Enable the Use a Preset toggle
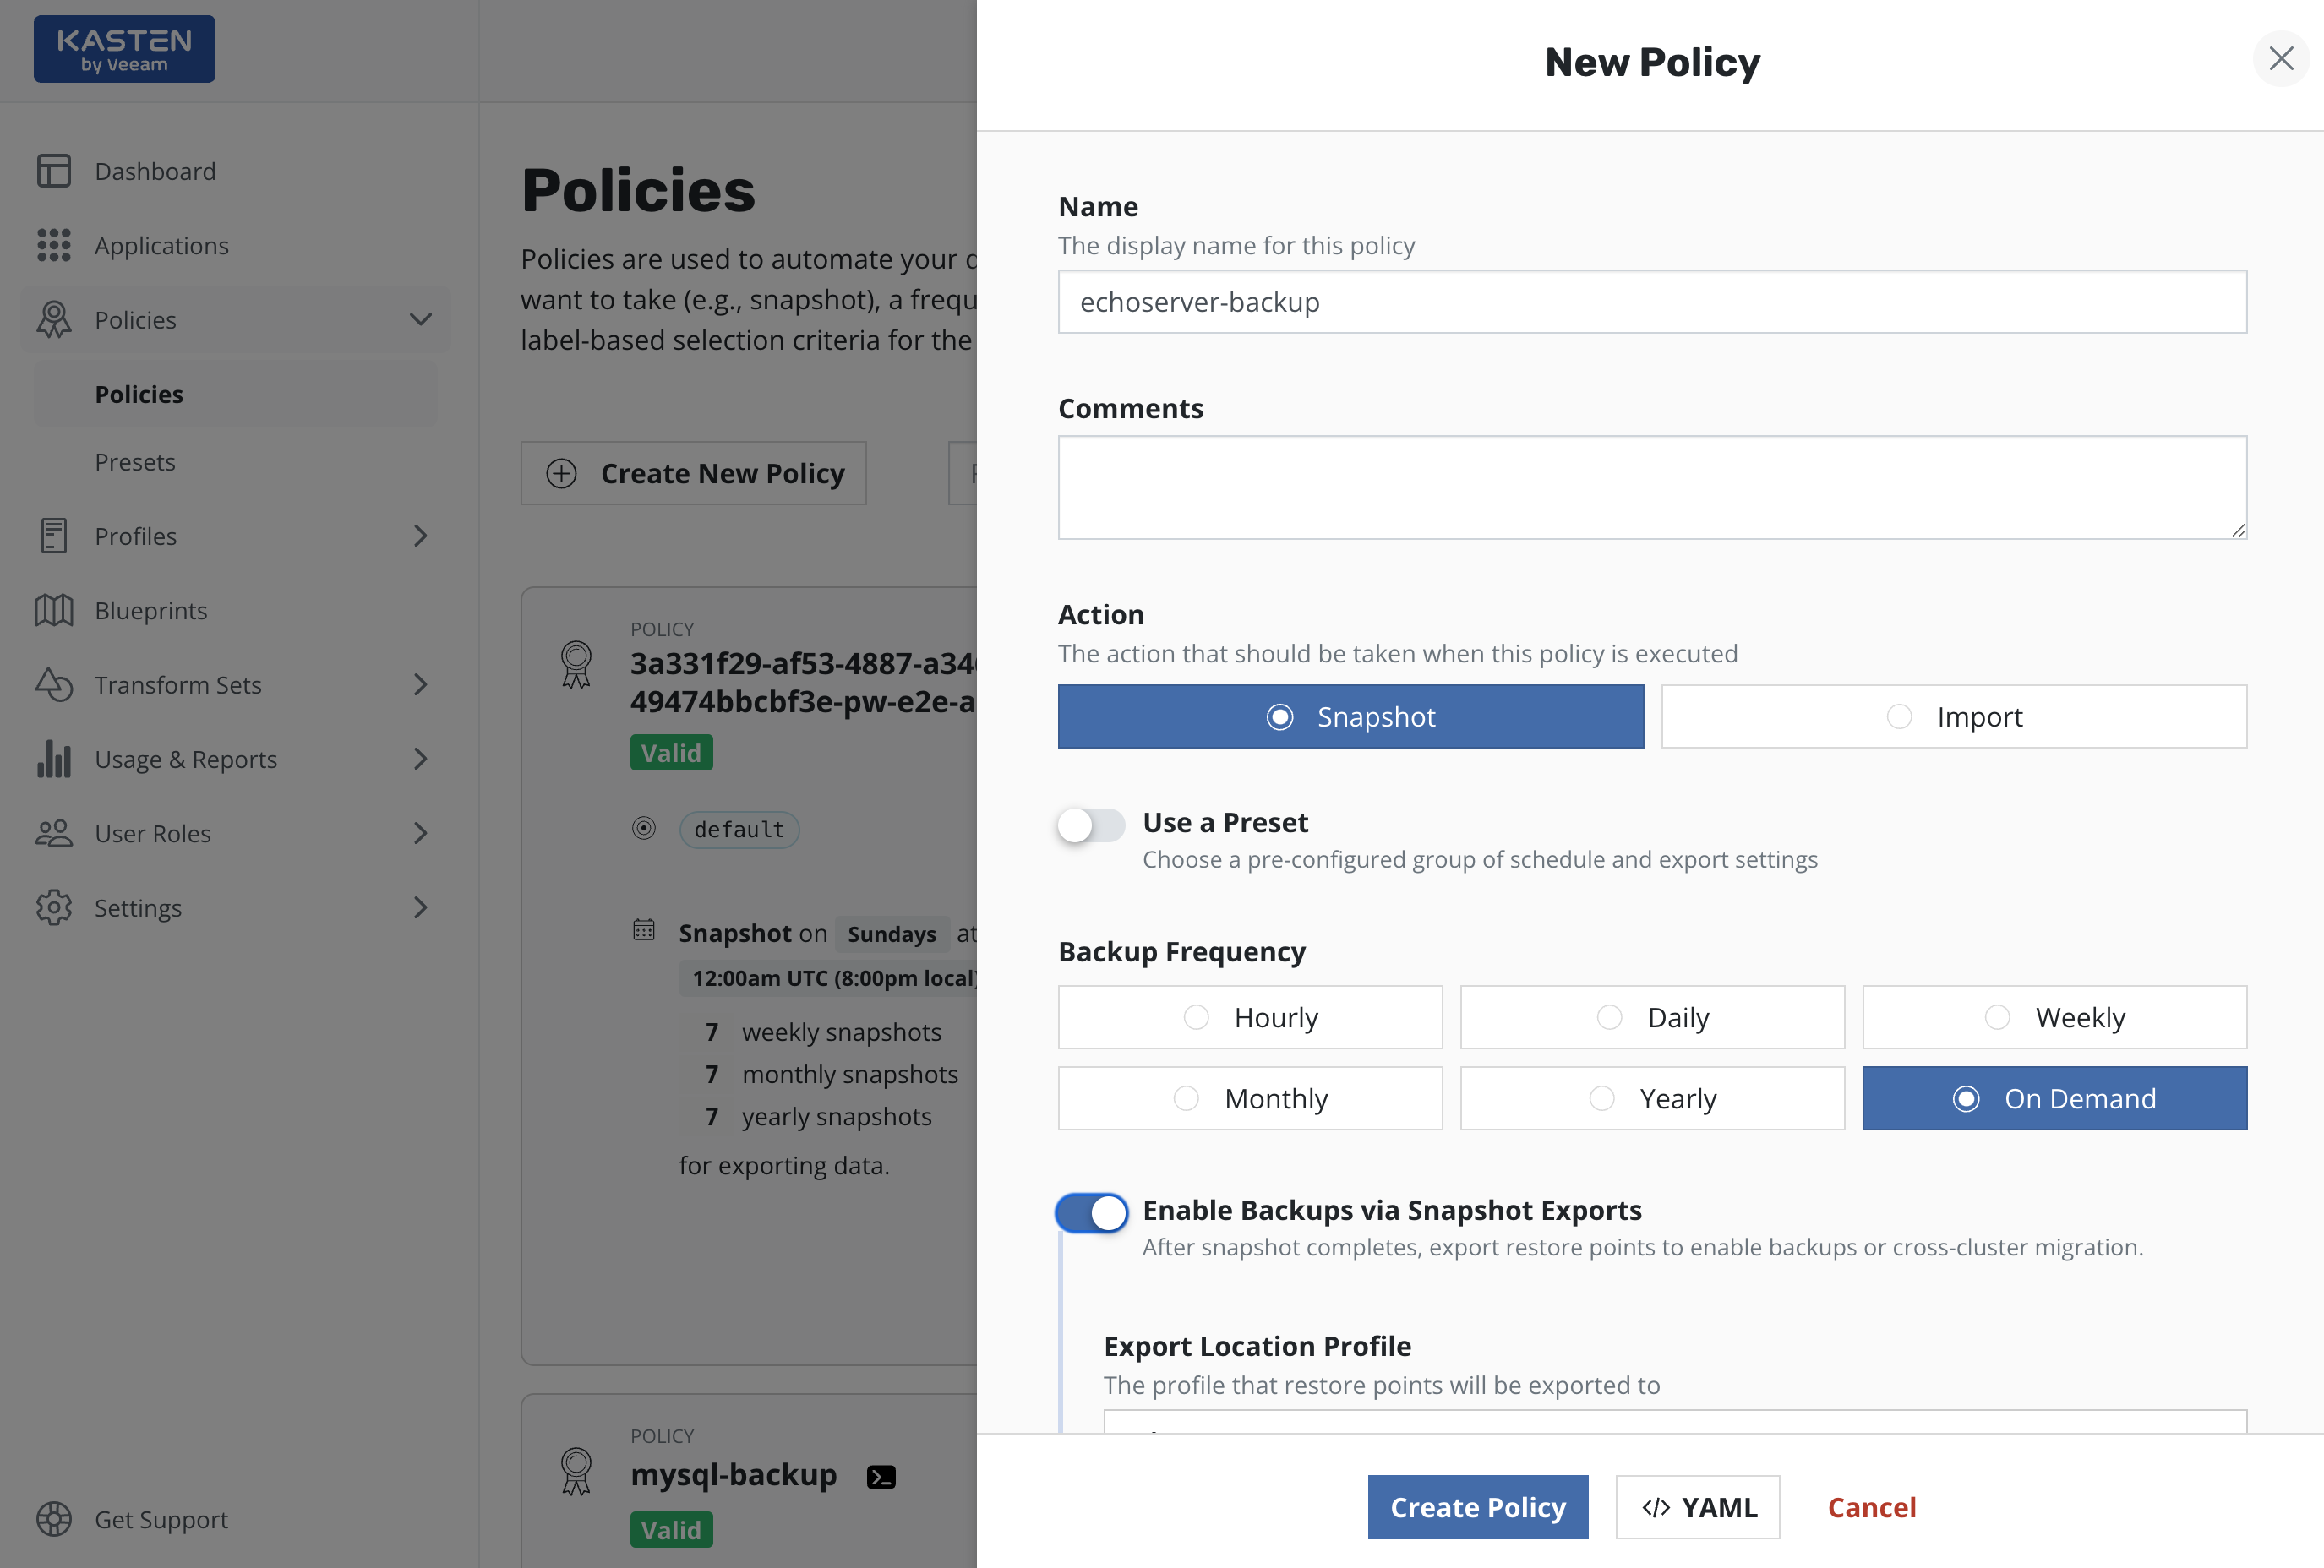The image size is (2324, 1568). tap(1091, 826)
